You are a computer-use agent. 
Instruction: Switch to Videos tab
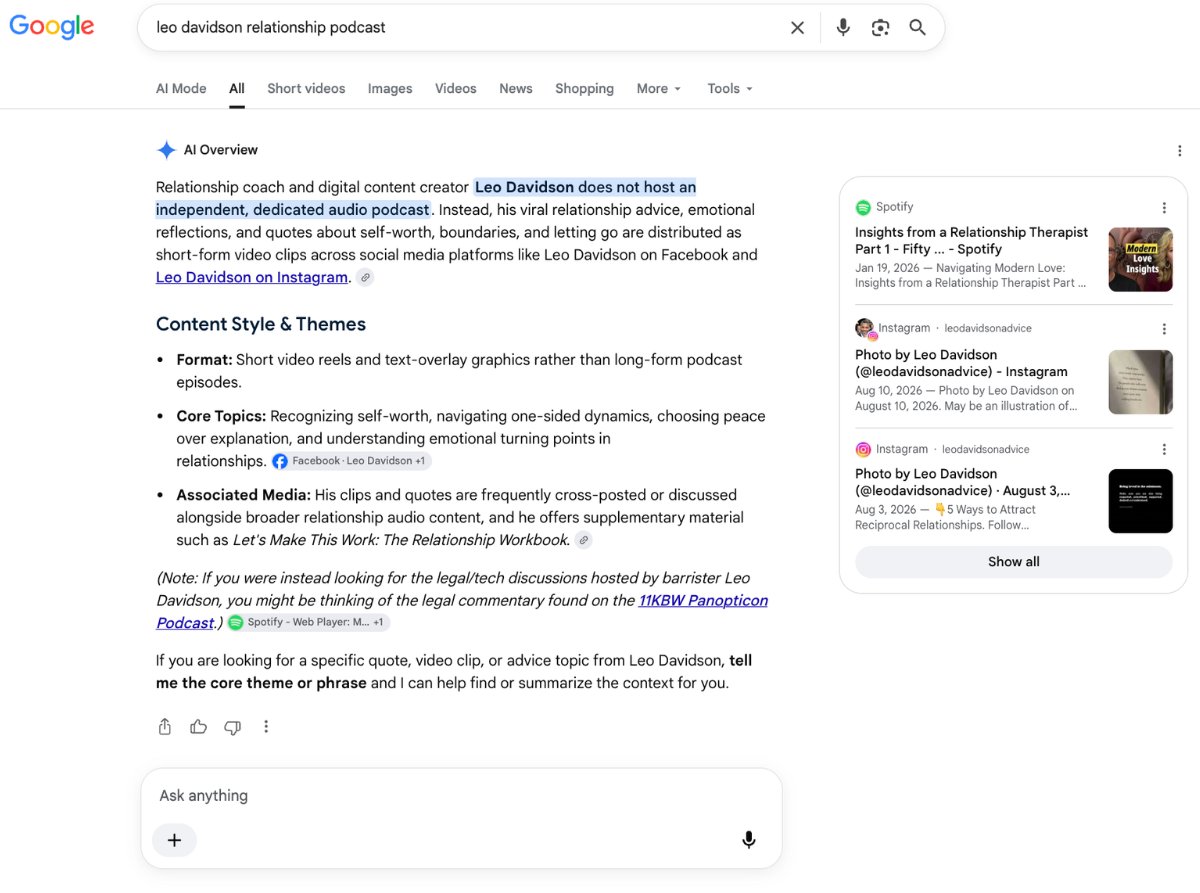pos(456,89)
